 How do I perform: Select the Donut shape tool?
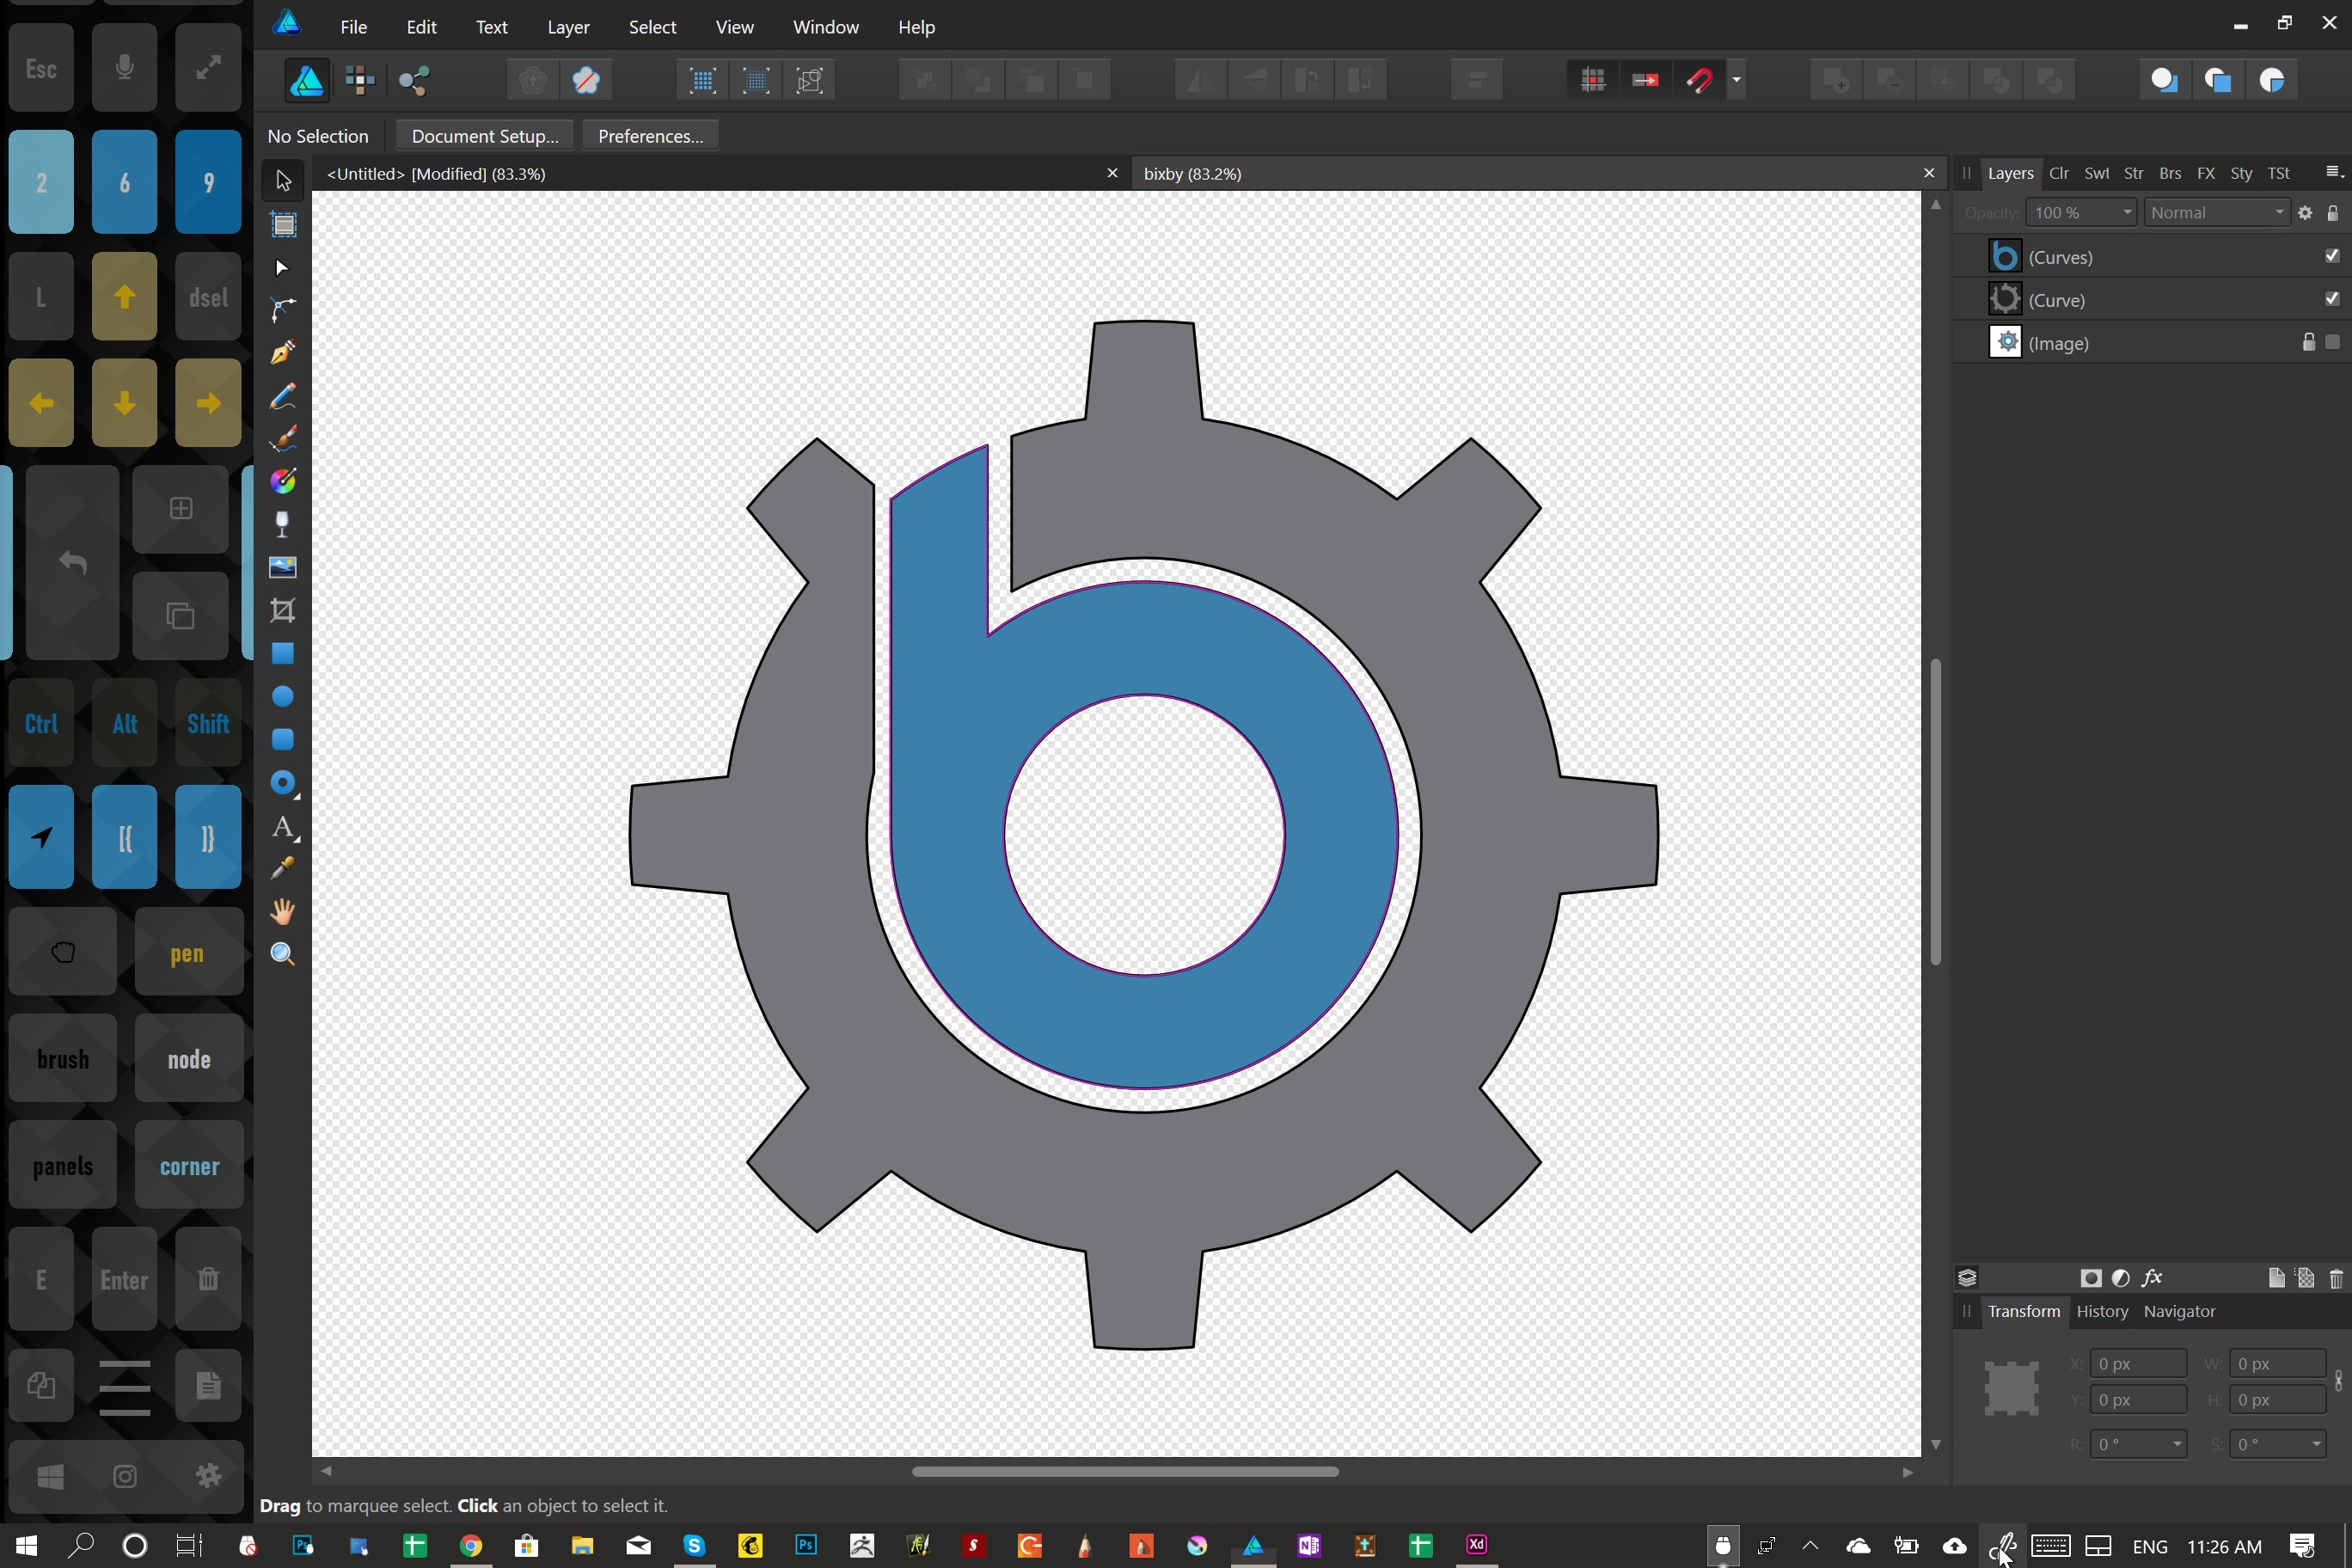pyautogui.click(x=283, y=783)
